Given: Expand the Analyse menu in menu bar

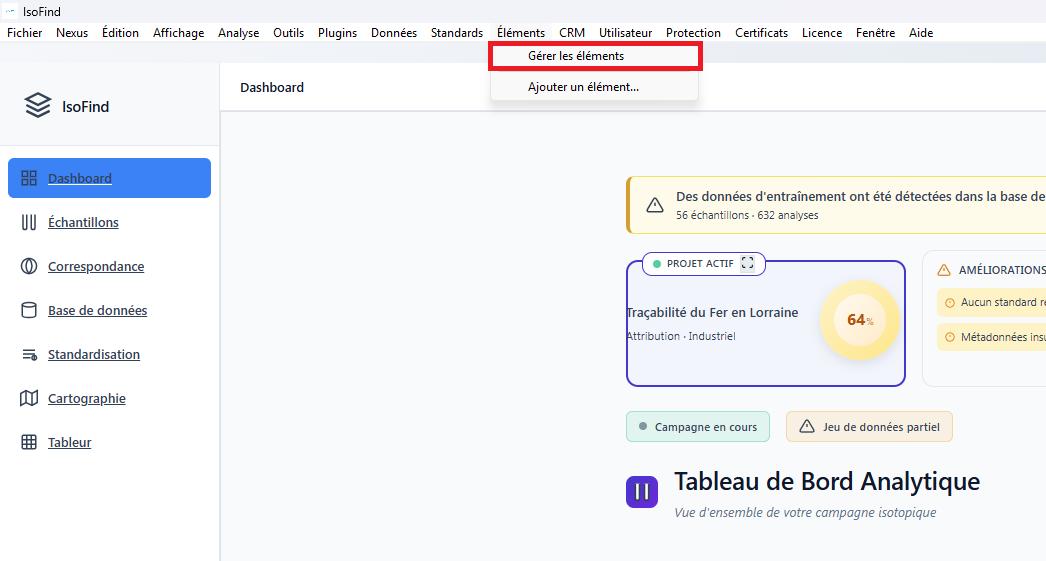Looking at the screenshot, I should [x=238, y=33].
